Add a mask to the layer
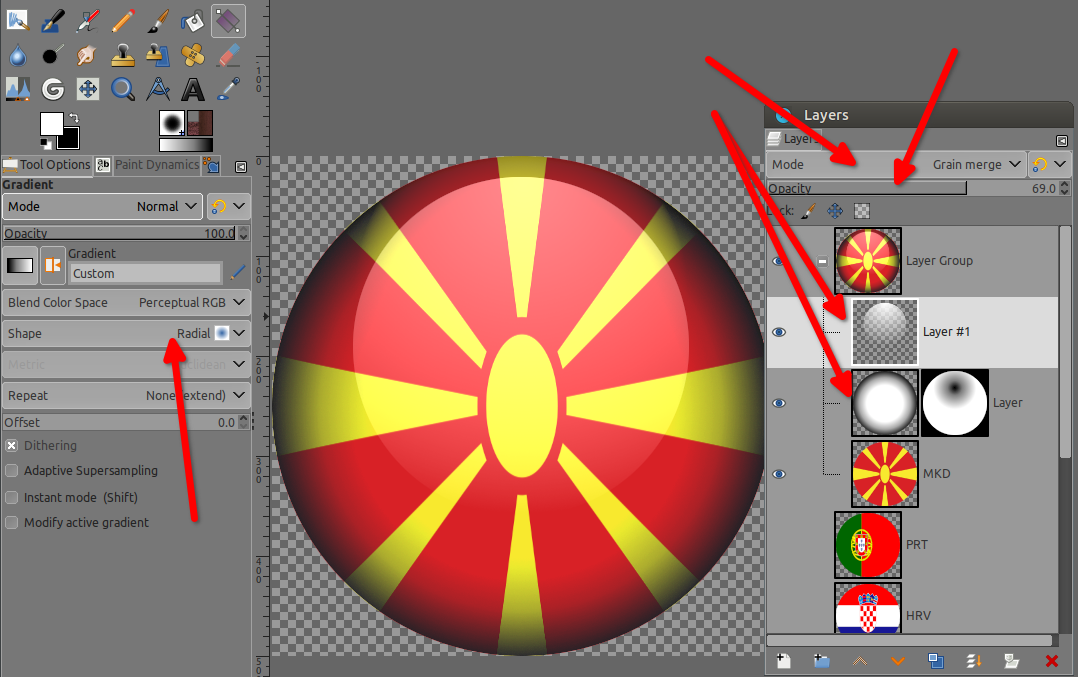Viewport: 1078px width, 677px height. 1012,661
